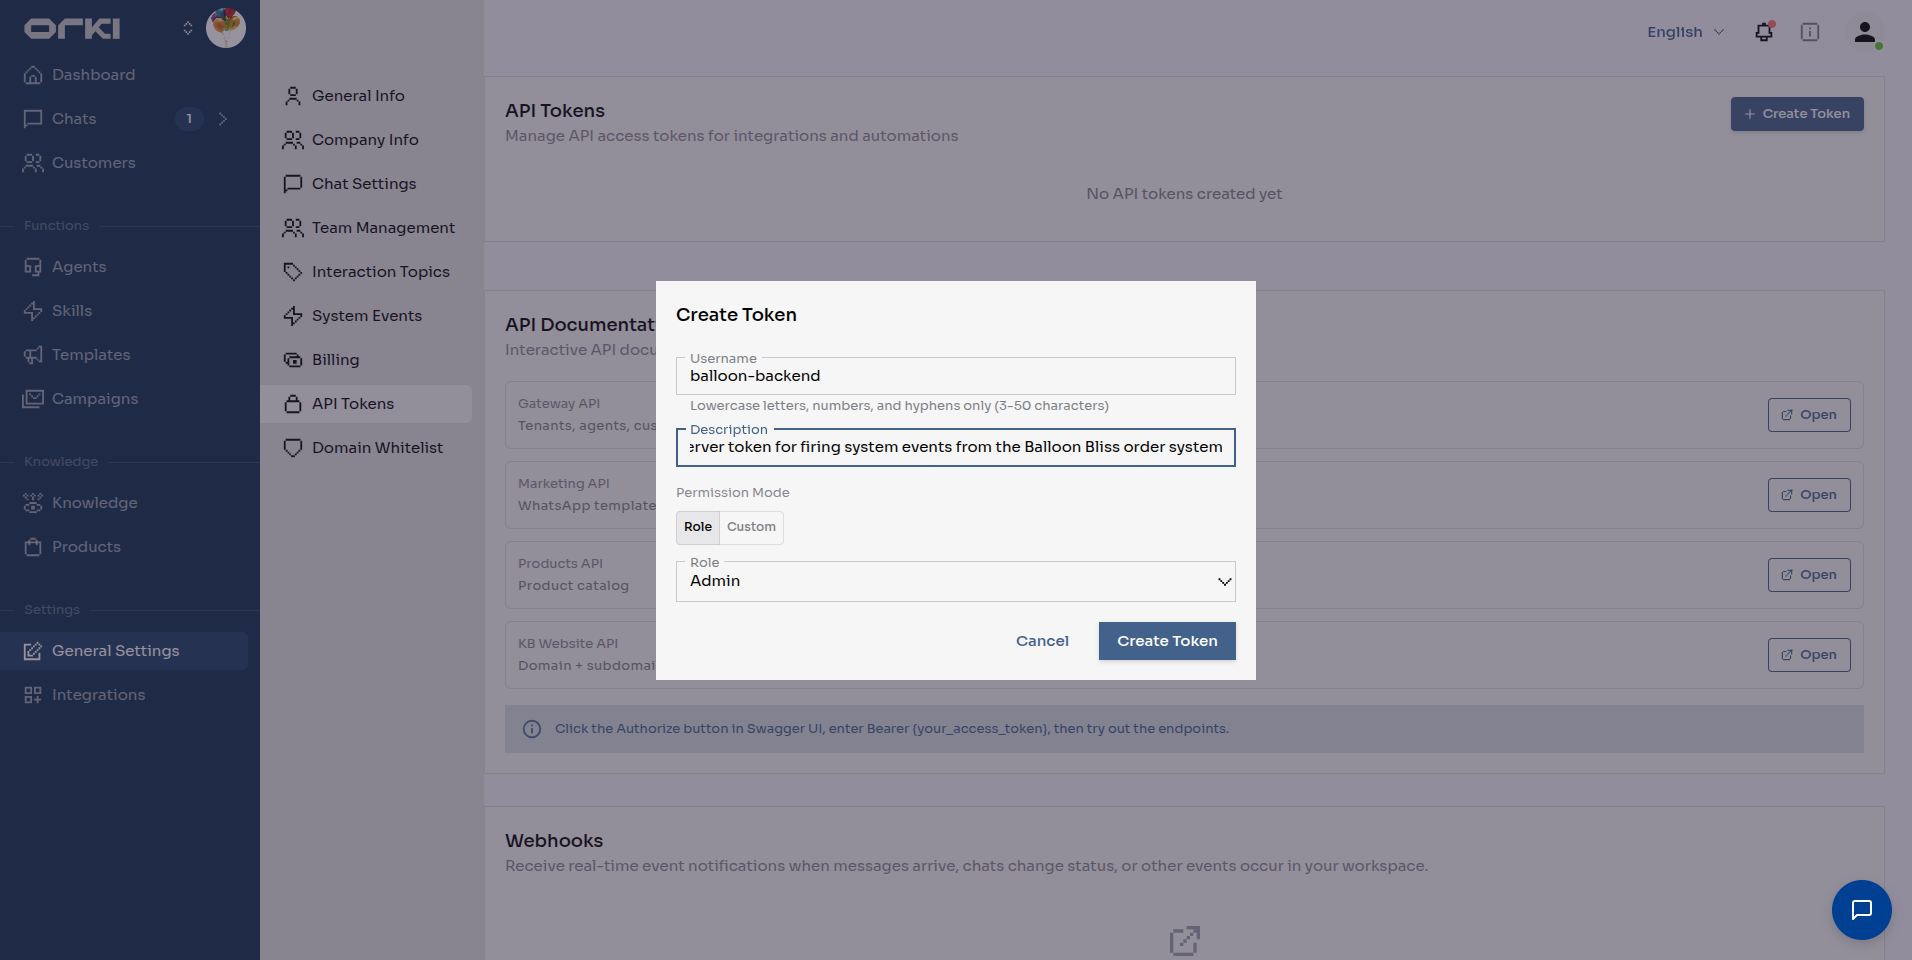This screenshot has width=1912, height=960.
Task: Open Products in sidebar
Action: [86, 547]
